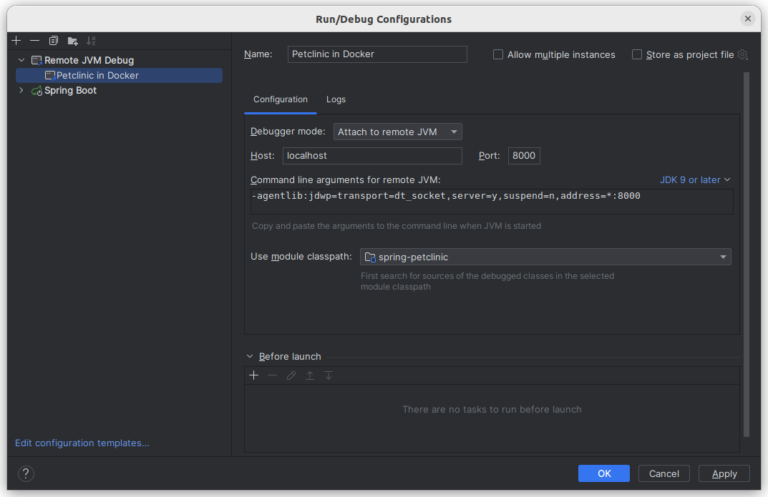
Task: Open the Use module classpath dropdown
Action: click(545, 257)
